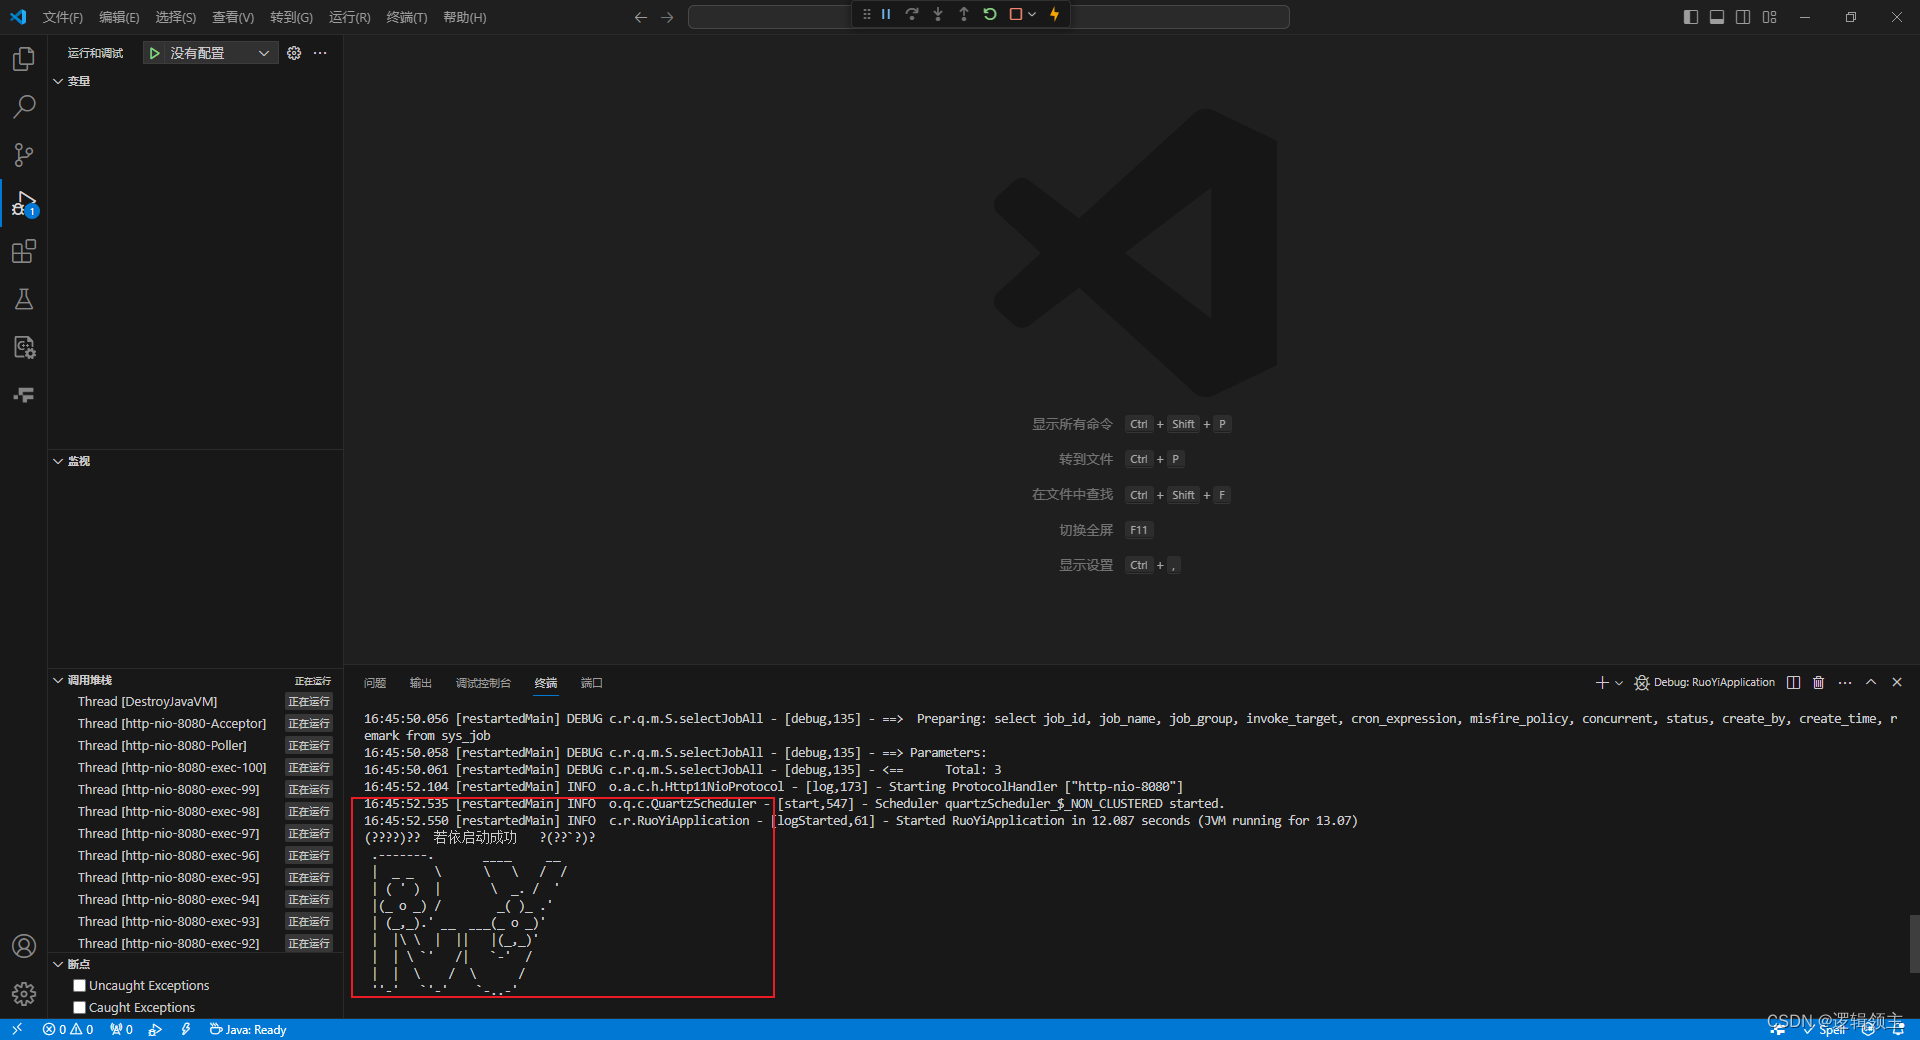Open the 查看(V) menu
The image size is (1920, 1040).
233,17
